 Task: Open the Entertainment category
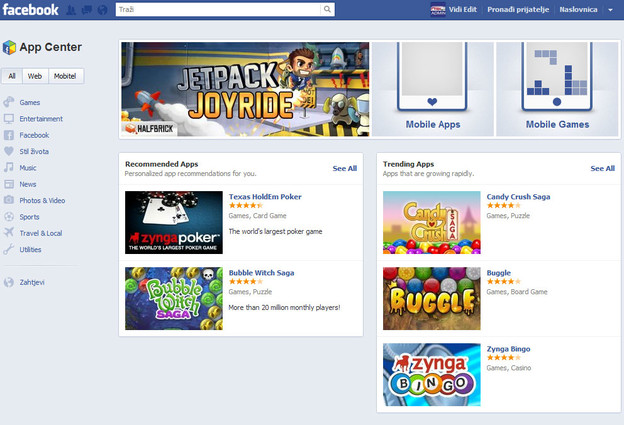pyautogui.click(x=41, y=119)
